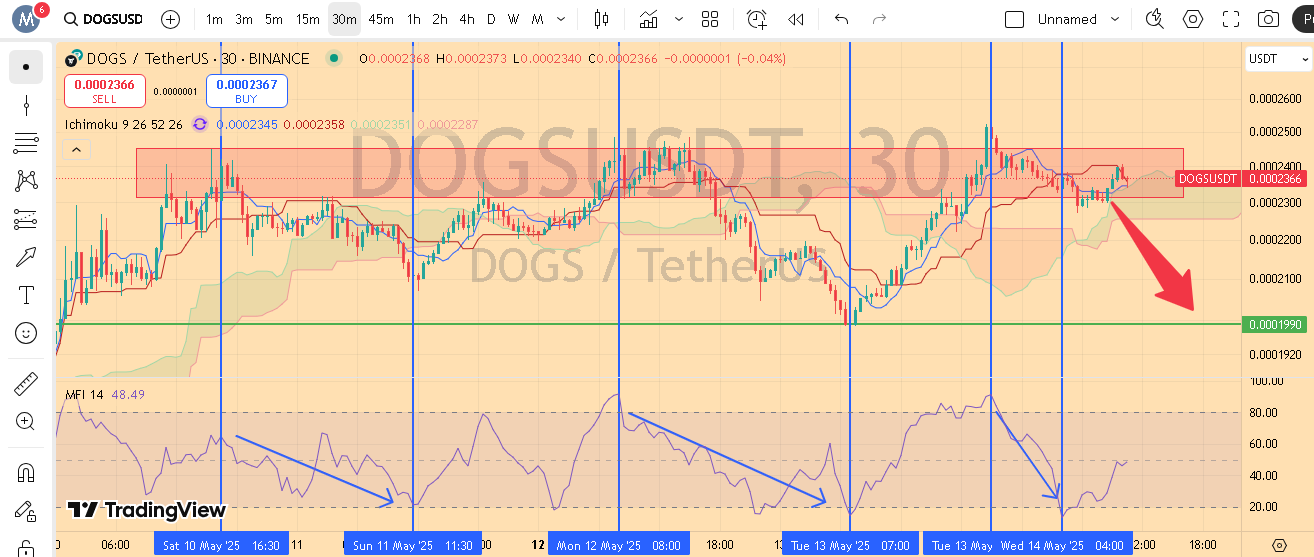This screenshot has height=557, width=1314.
Task: Switch to the 1m timeframe
Action: coord(215,19)
